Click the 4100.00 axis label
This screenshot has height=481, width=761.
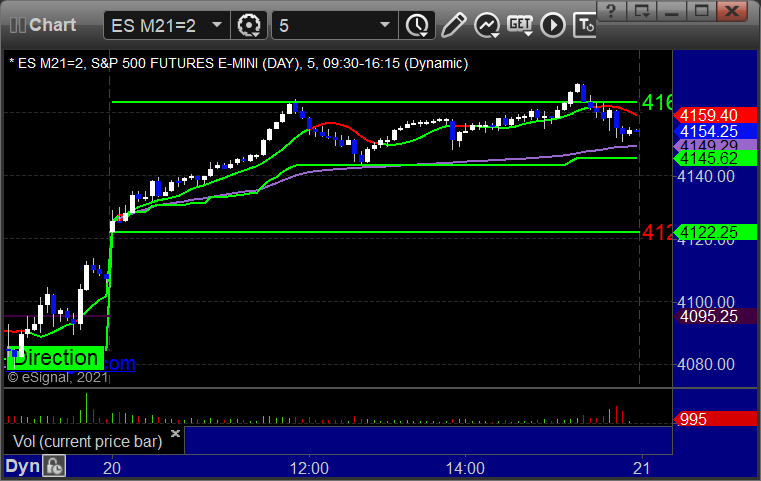[706, 302]
